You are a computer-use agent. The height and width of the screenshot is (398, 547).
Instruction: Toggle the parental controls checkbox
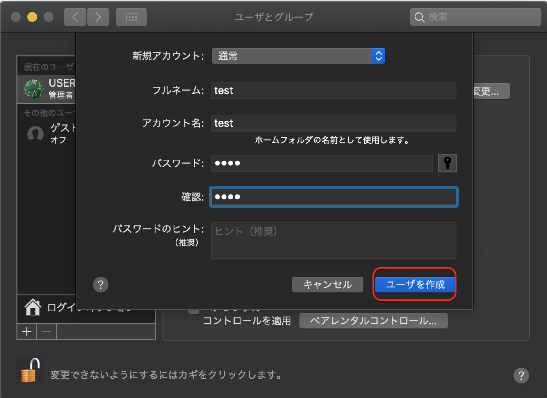[194, 310]
